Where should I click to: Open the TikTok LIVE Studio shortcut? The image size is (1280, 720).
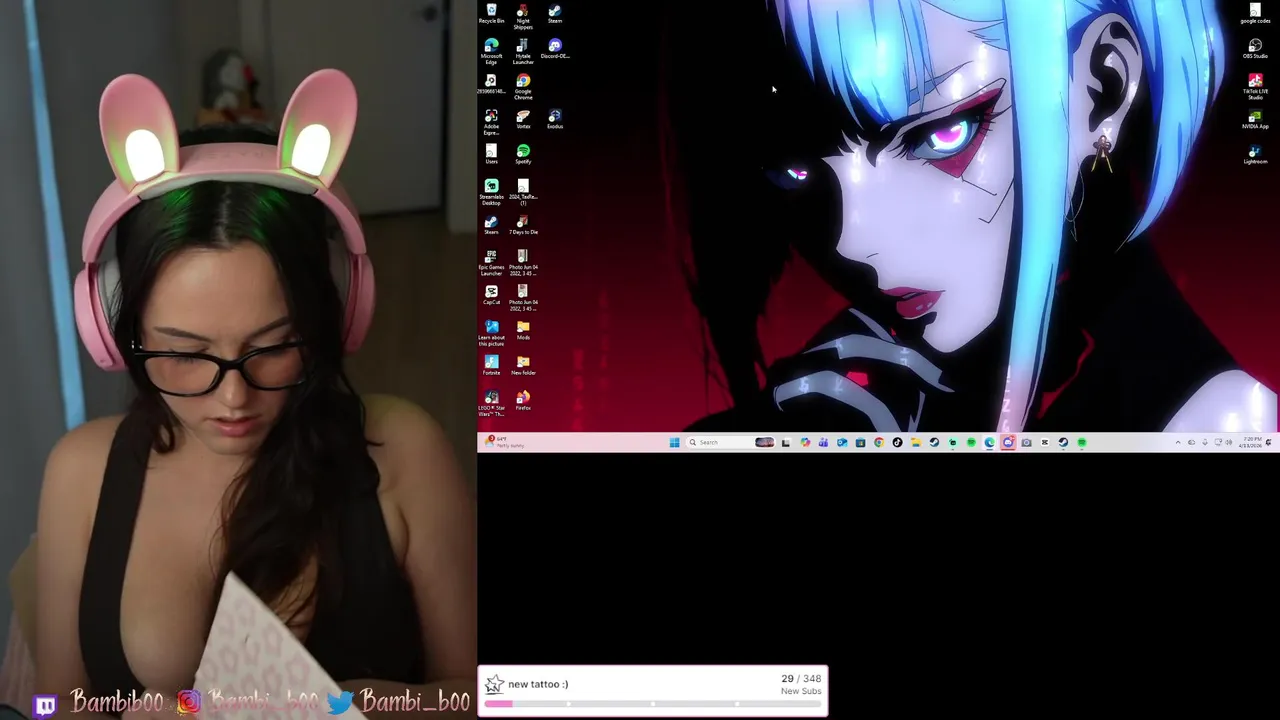point(1255,86)
